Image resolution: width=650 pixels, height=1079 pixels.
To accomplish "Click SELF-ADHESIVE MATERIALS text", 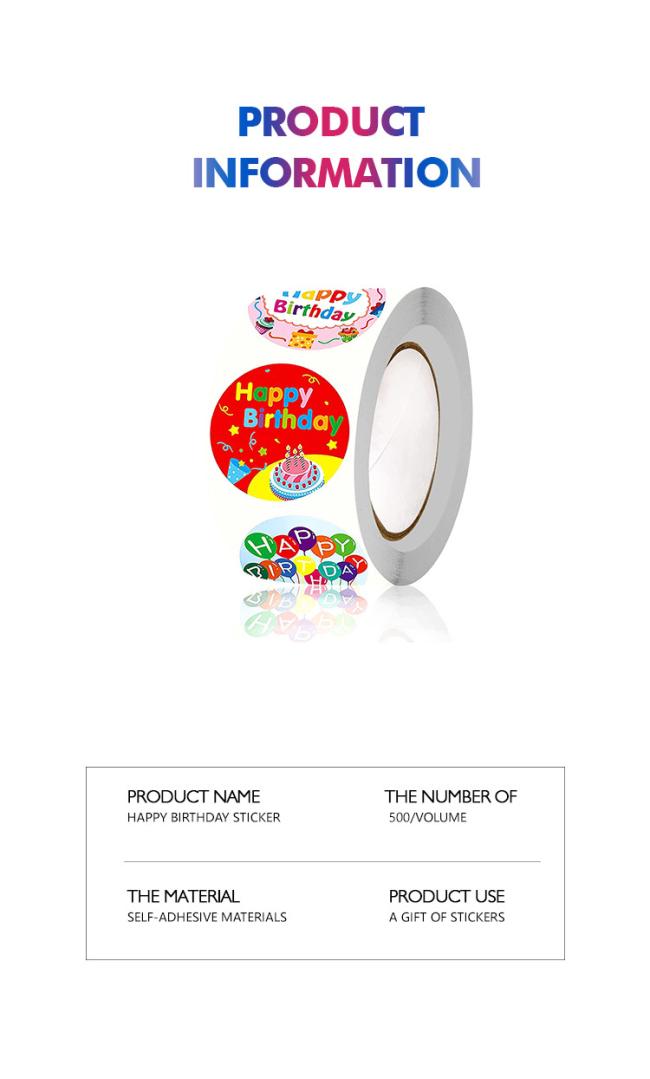I will click(x=207, y=917).
